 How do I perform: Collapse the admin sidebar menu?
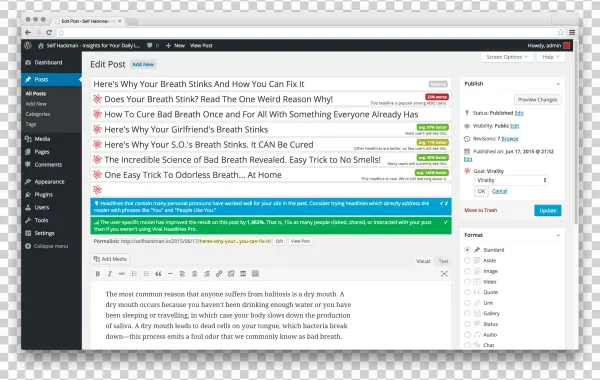coord(47,246)
